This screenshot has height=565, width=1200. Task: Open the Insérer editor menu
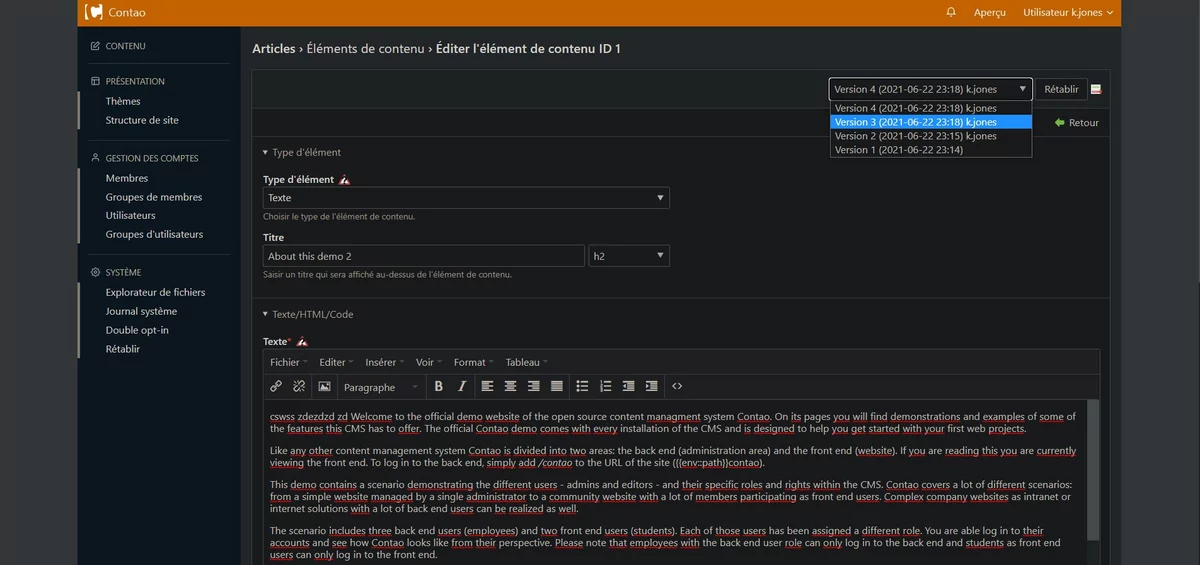(x=385, y=362)
